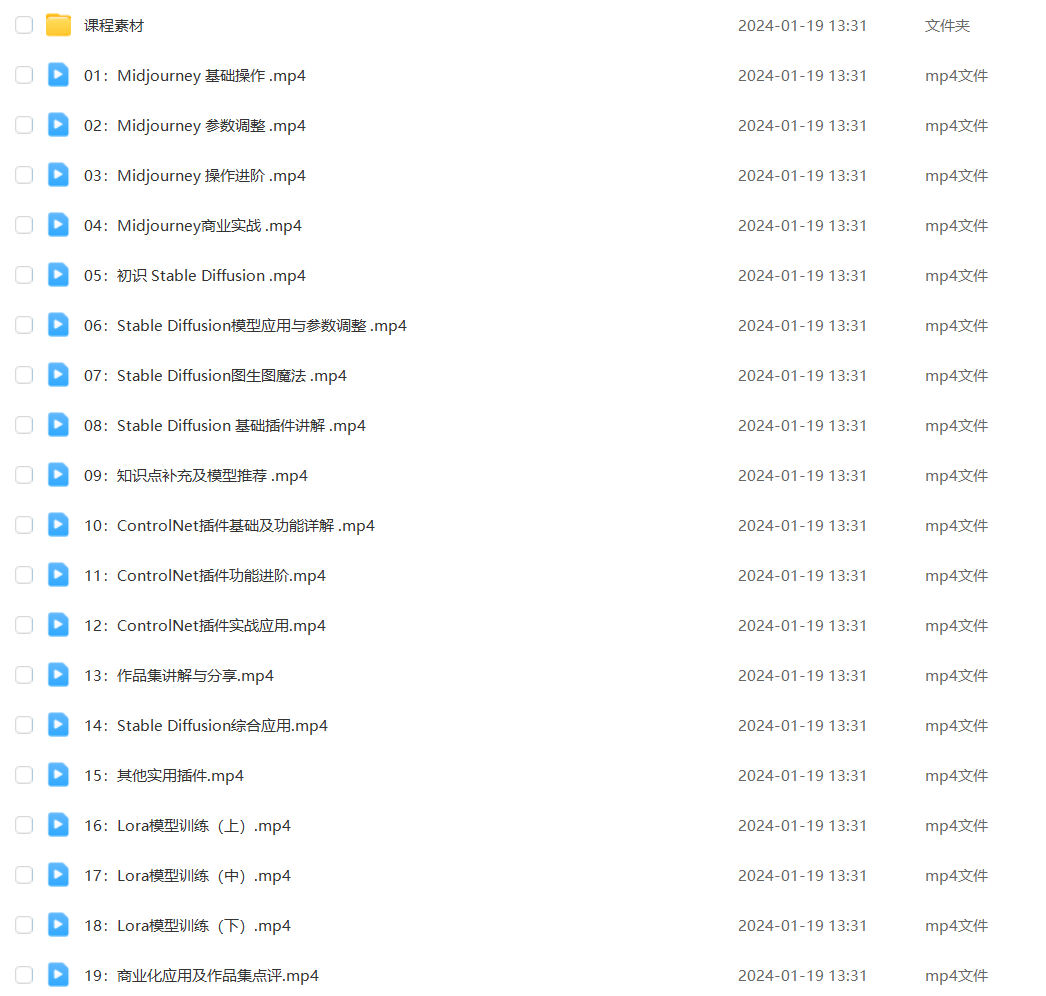The image size is (1046, 996).
Task: Open file 14: Stable Diffusion综合应用.mp4
Action: (x=205, y=726)
